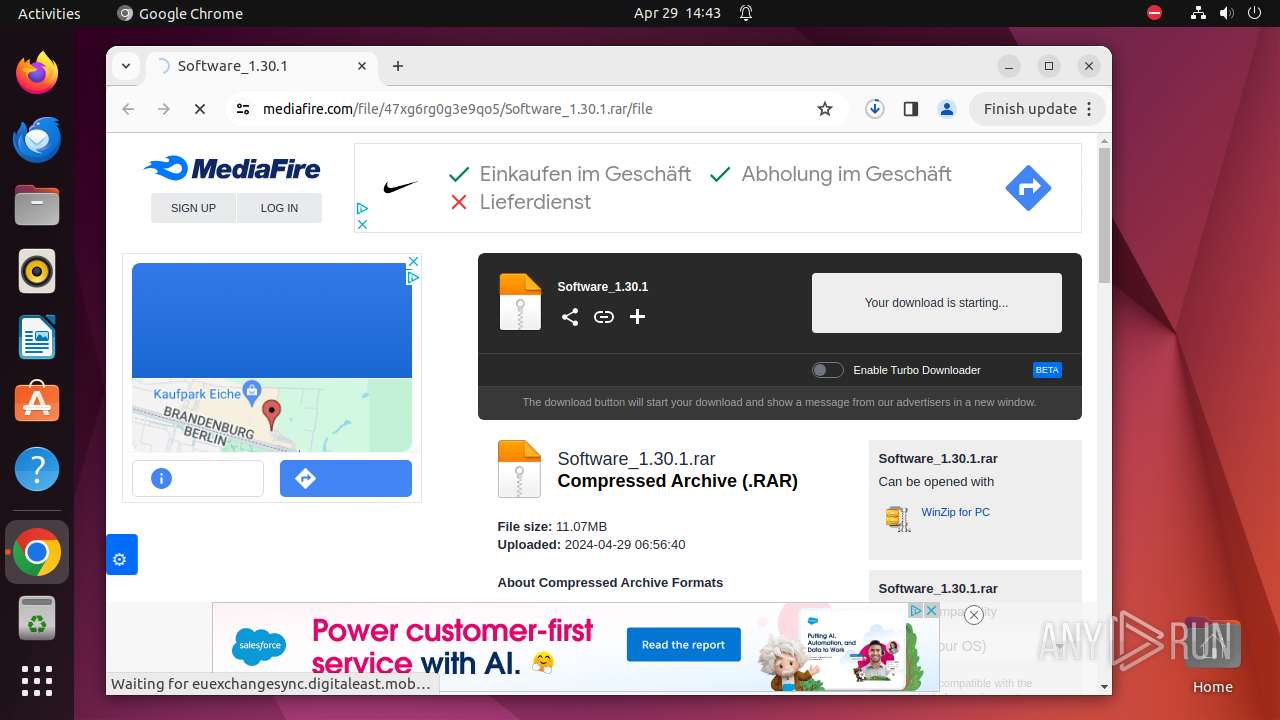Image resolution: width=1280 pixels, height=720 pixels.
Task: Open Trash from the dock
Action: (x=37, y=619)
